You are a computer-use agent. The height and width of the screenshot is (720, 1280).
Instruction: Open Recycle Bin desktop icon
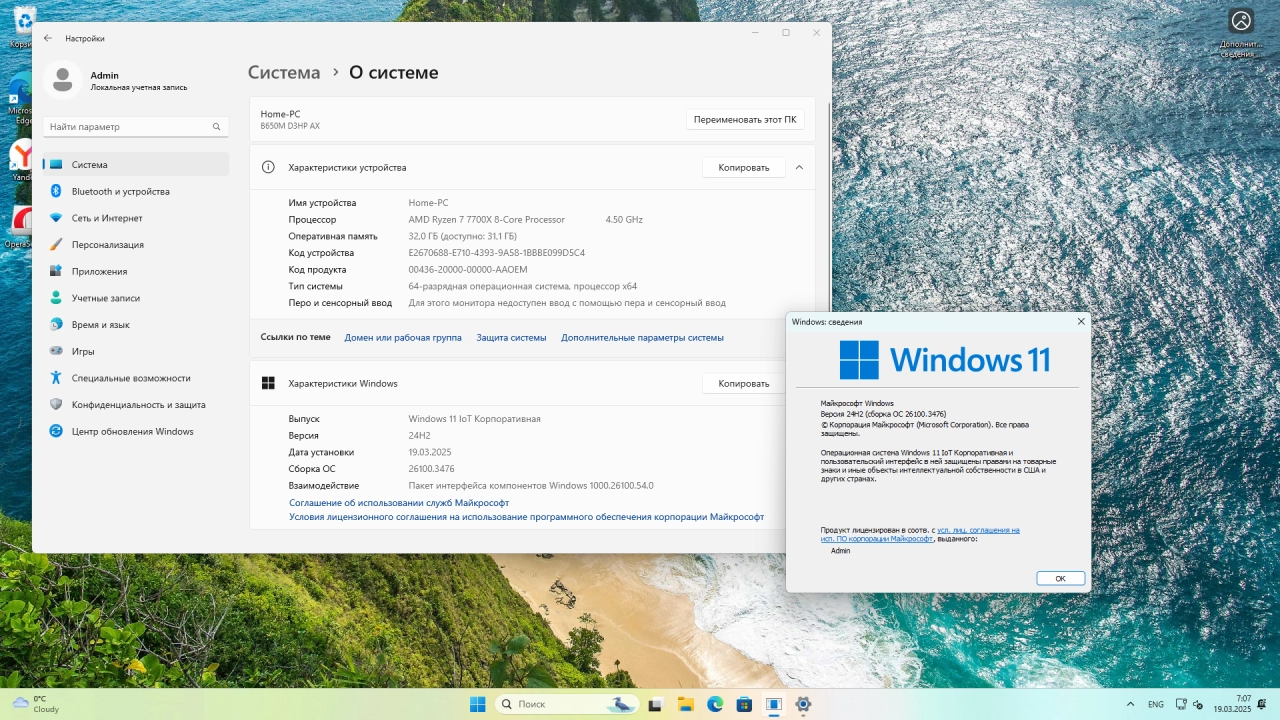click(22, 25)
